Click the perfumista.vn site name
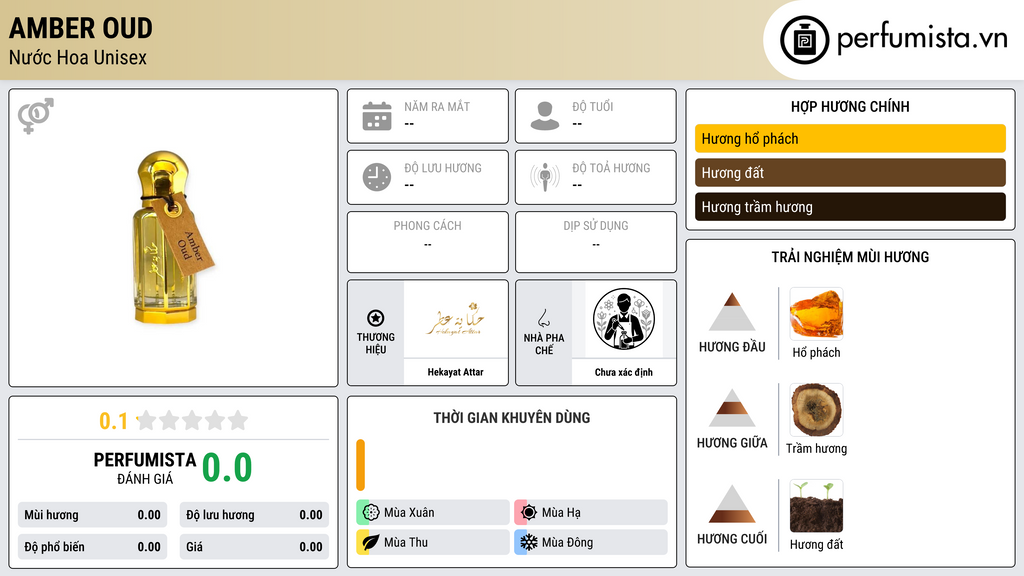 [x=922, y=39]
